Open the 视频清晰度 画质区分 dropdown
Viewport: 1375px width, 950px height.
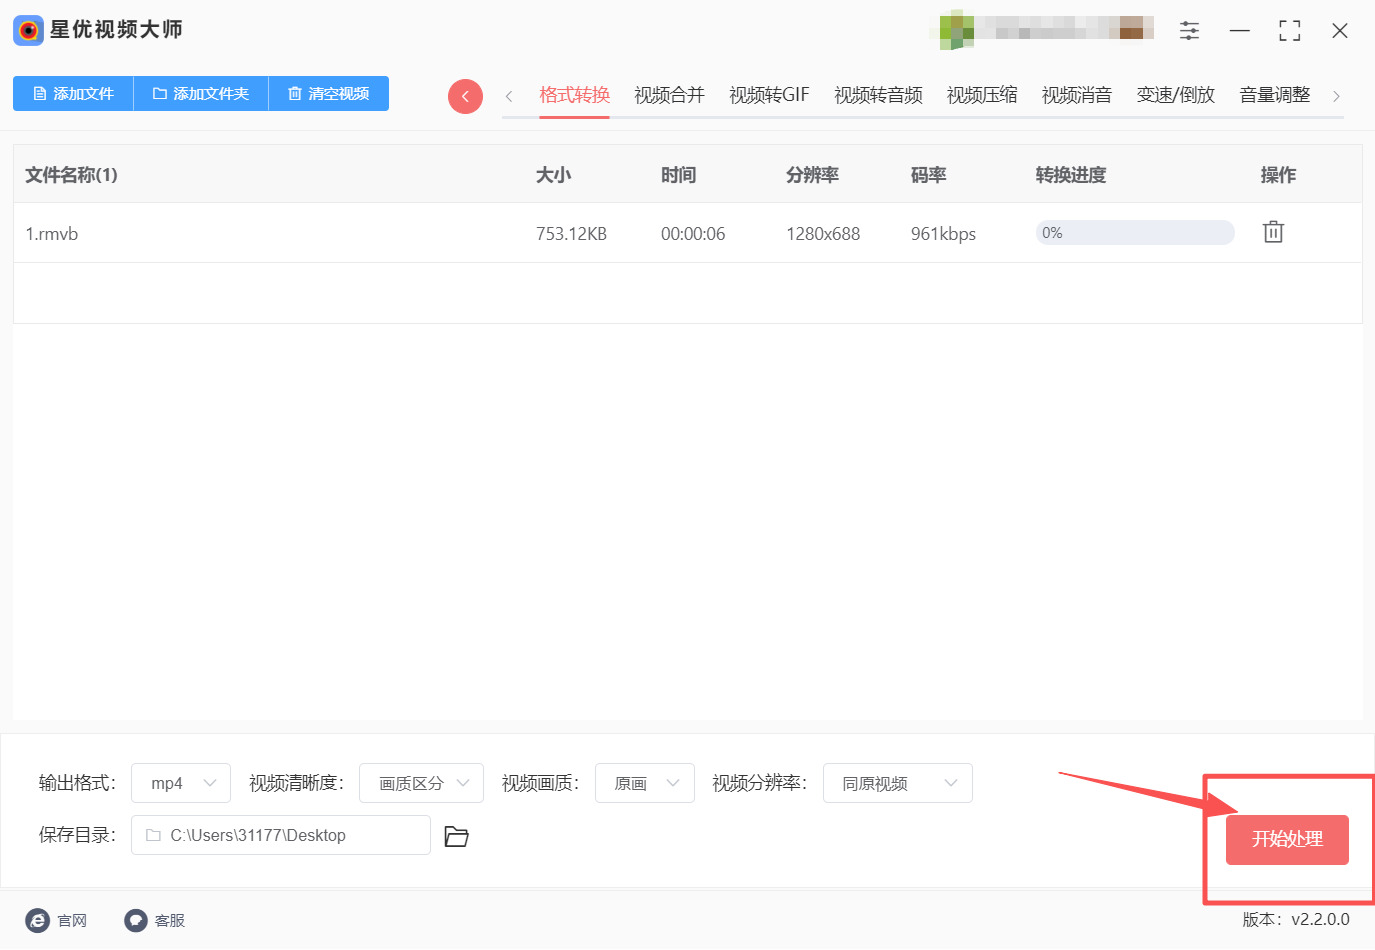pyautogui.click(x=421, y=783)
